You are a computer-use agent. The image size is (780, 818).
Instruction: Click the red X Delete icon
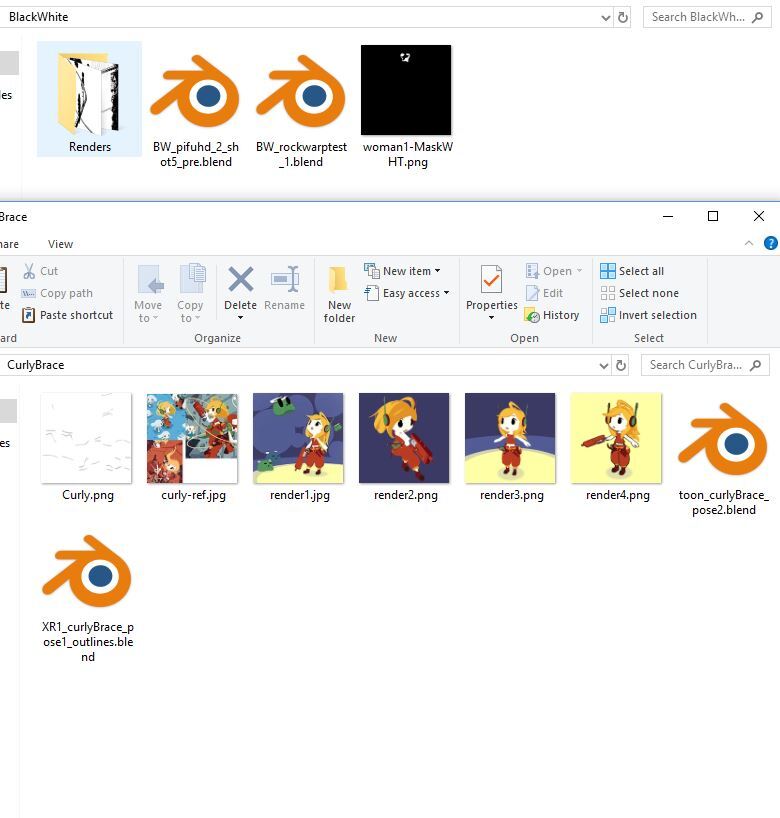[241, 279]
